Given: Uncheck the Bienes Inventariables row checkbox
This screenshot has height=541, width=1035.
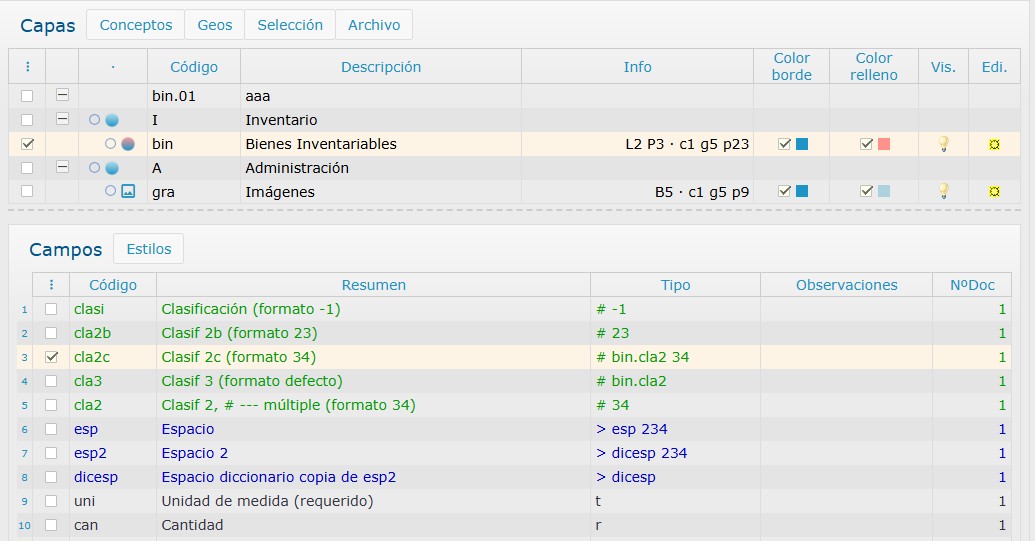Looking at the screenshot, I should click(27, 144).
